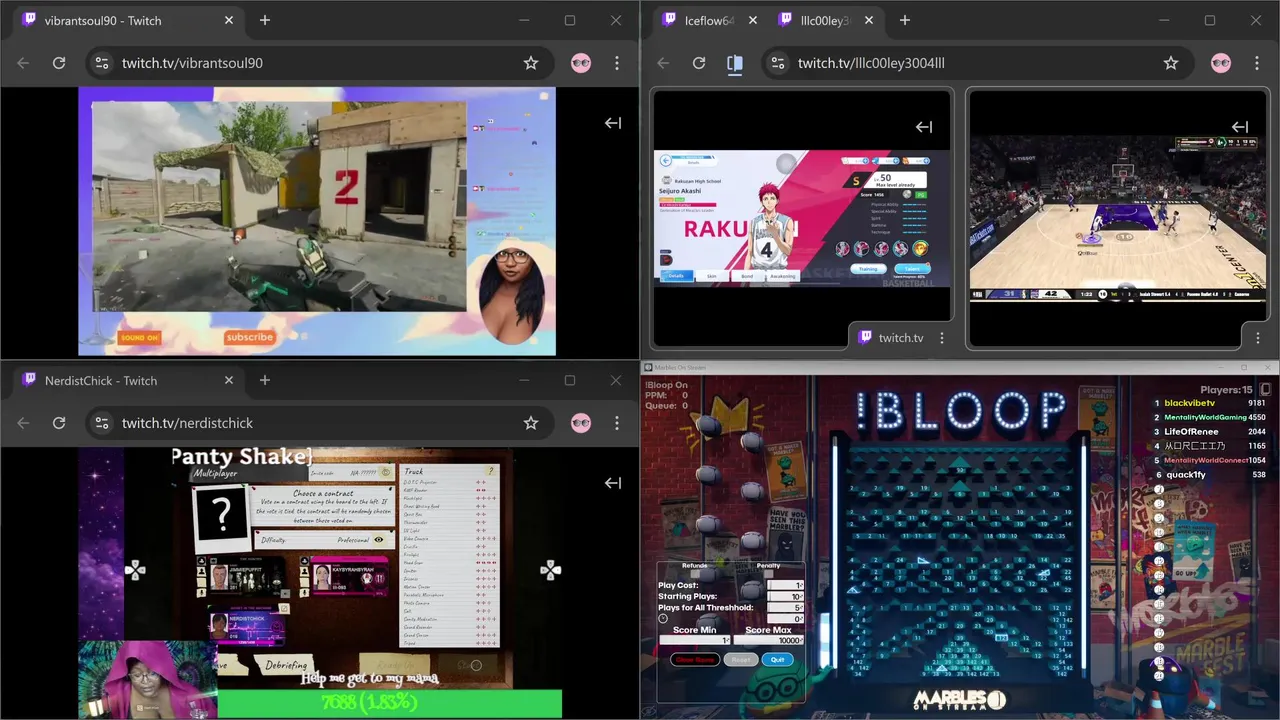Click small clock icon below Plays Threshold

coord(663,619)
